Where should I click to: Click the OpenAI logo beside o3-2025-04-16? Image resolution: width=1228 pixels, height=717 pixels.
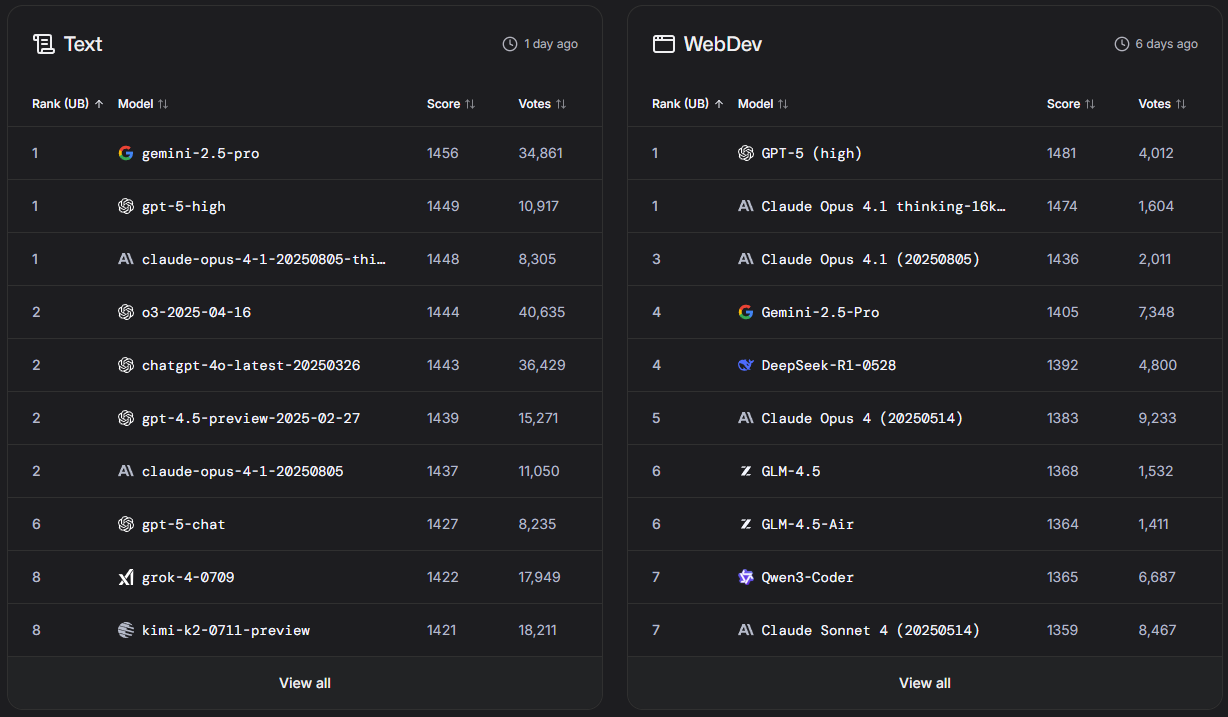(126, 312)
